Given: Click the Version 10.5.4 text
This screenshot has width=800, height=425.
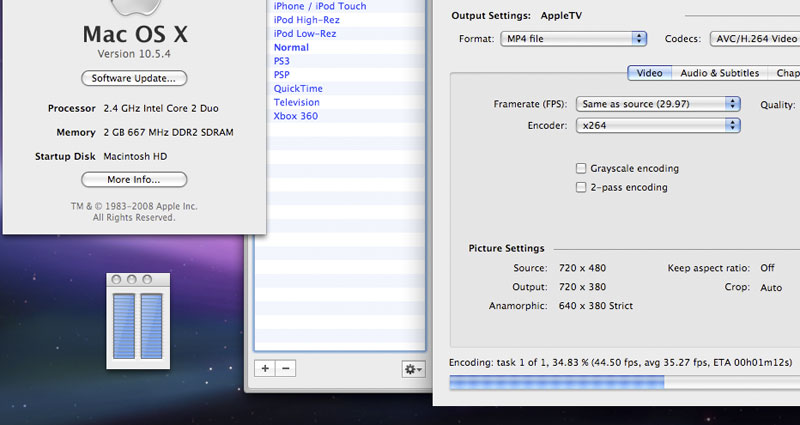Looking at the screenshot, I should pos(134,54).
